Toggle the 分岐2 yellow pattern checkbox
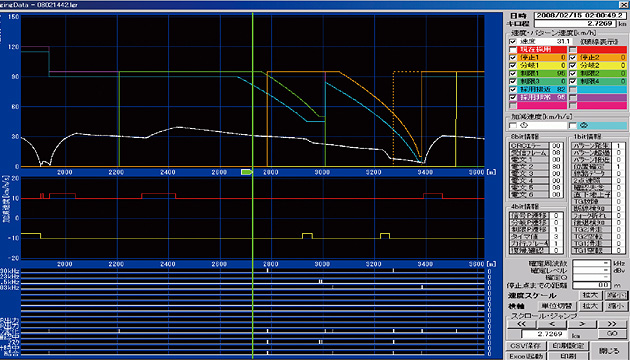This screenshot has height=360, width=630. pos(573,65)
